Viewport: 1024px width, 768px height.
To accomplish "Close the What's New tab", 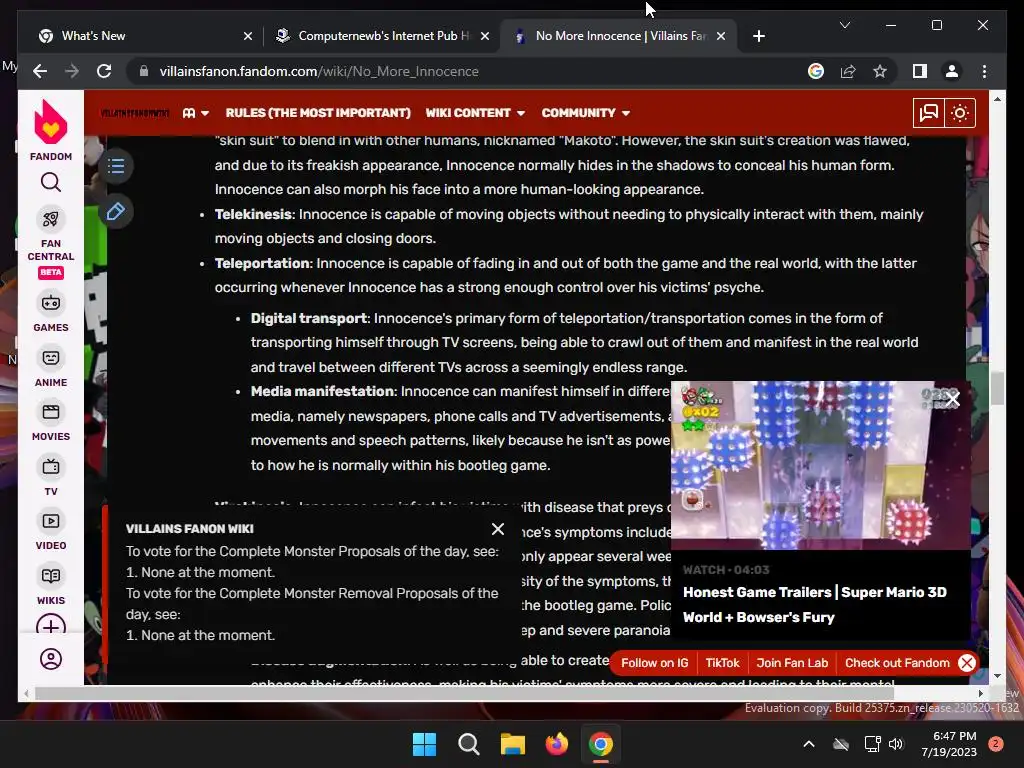I will 248,36.
